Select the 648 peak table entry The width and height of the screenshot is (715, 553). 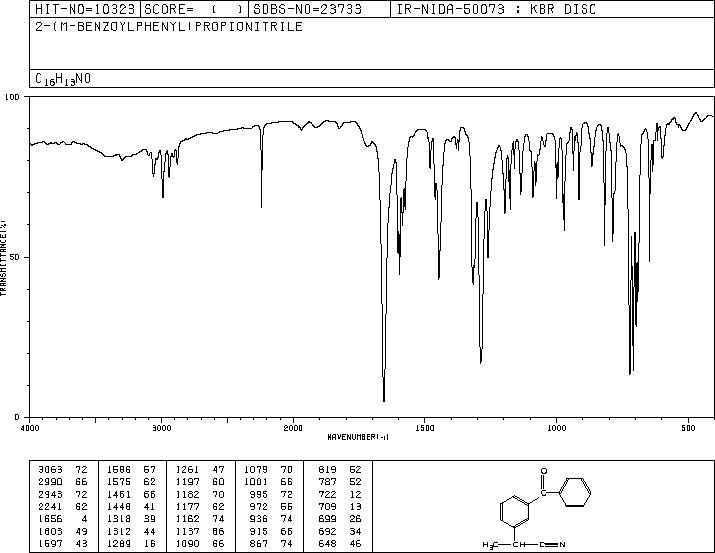(327, 543)
